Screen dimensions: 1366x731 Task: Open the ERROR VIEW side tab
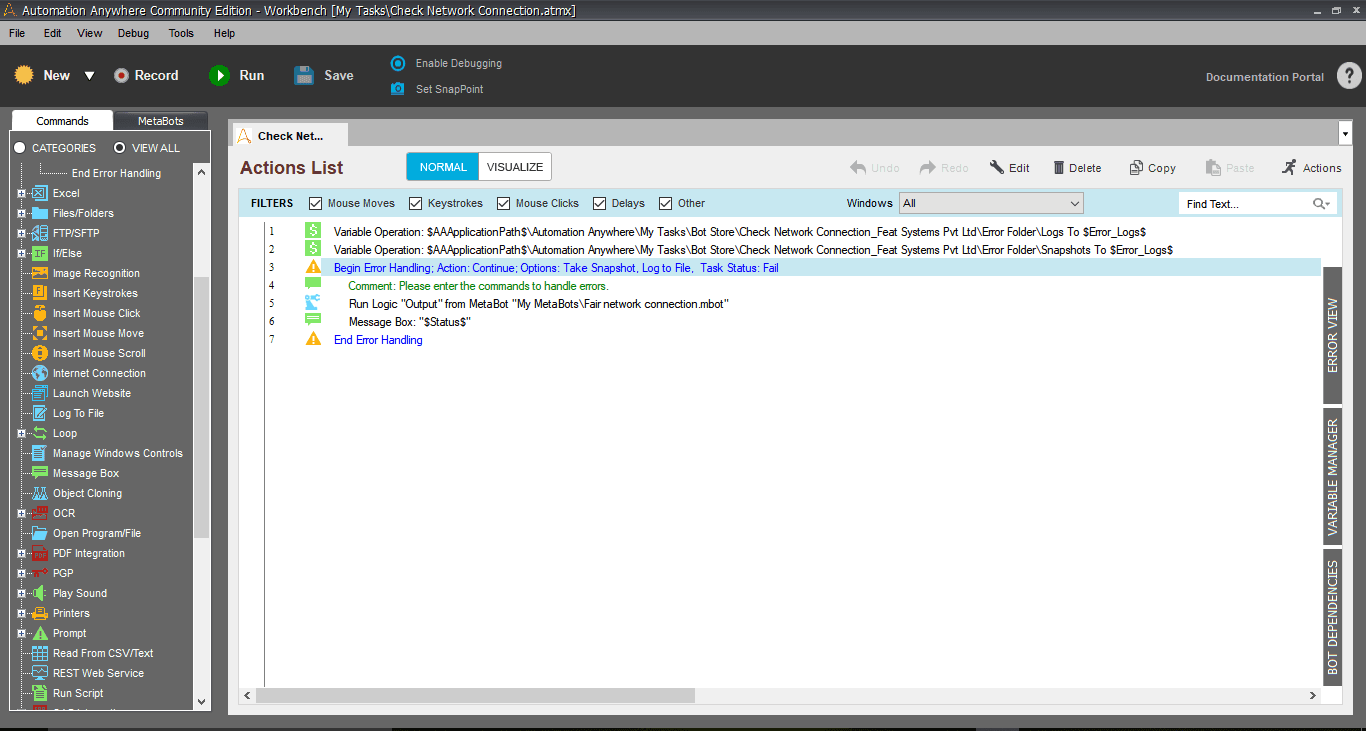[1333, 335]
